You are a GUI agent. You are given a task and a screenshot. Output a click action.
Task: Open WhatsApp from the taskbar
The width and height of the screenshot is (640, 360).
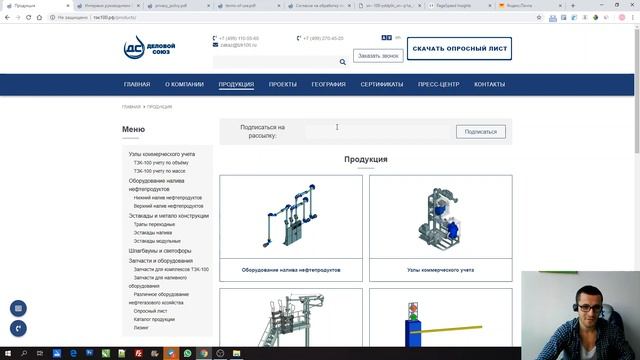pyautogui.click(x=187, y=353)
